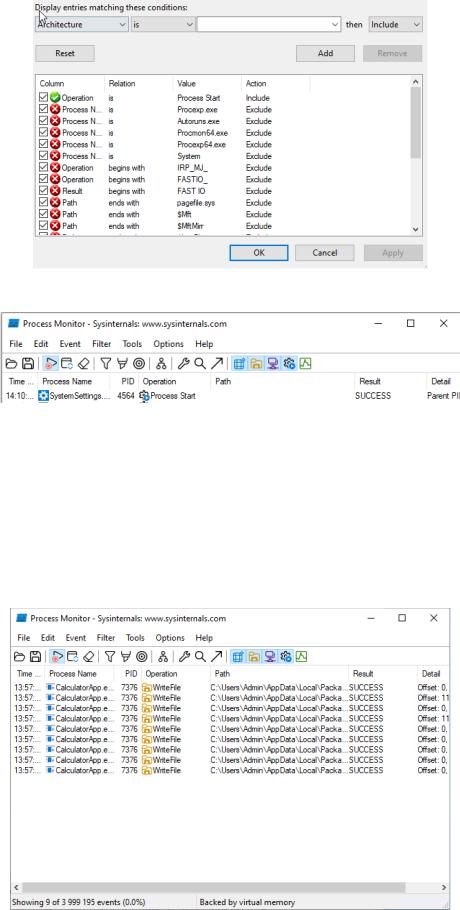Click target crosshair icon in SystemSettings Process Monitor window
This screenshot has width=460, height=910.
[x=139, y=364]
